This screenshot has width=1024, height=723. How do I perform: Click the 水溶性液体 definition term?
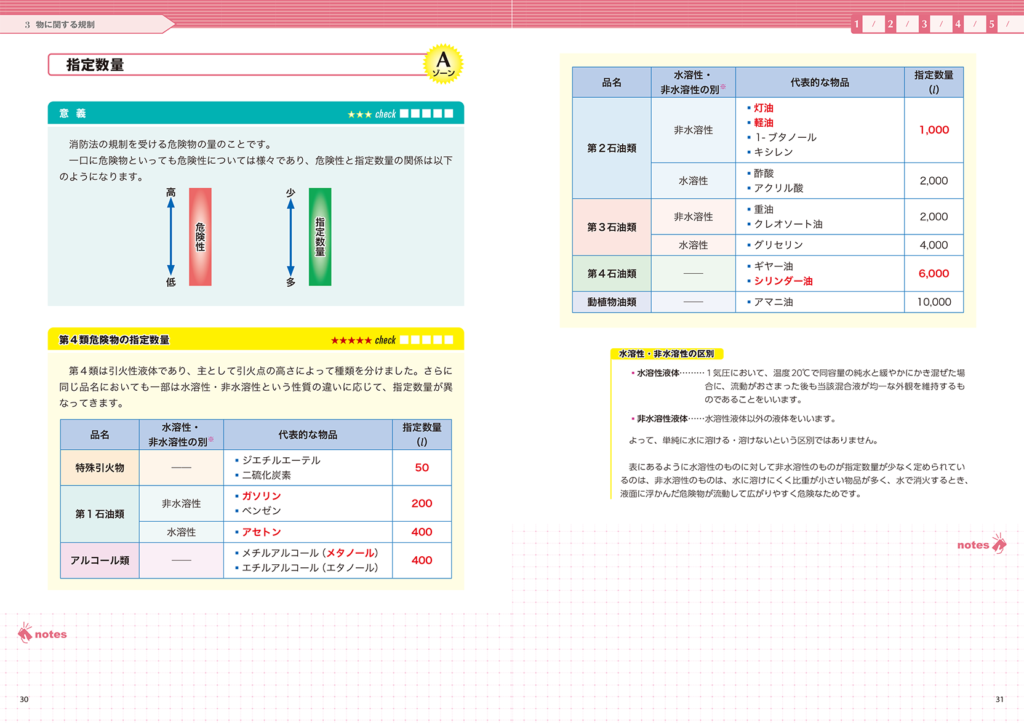click(658, 373)
